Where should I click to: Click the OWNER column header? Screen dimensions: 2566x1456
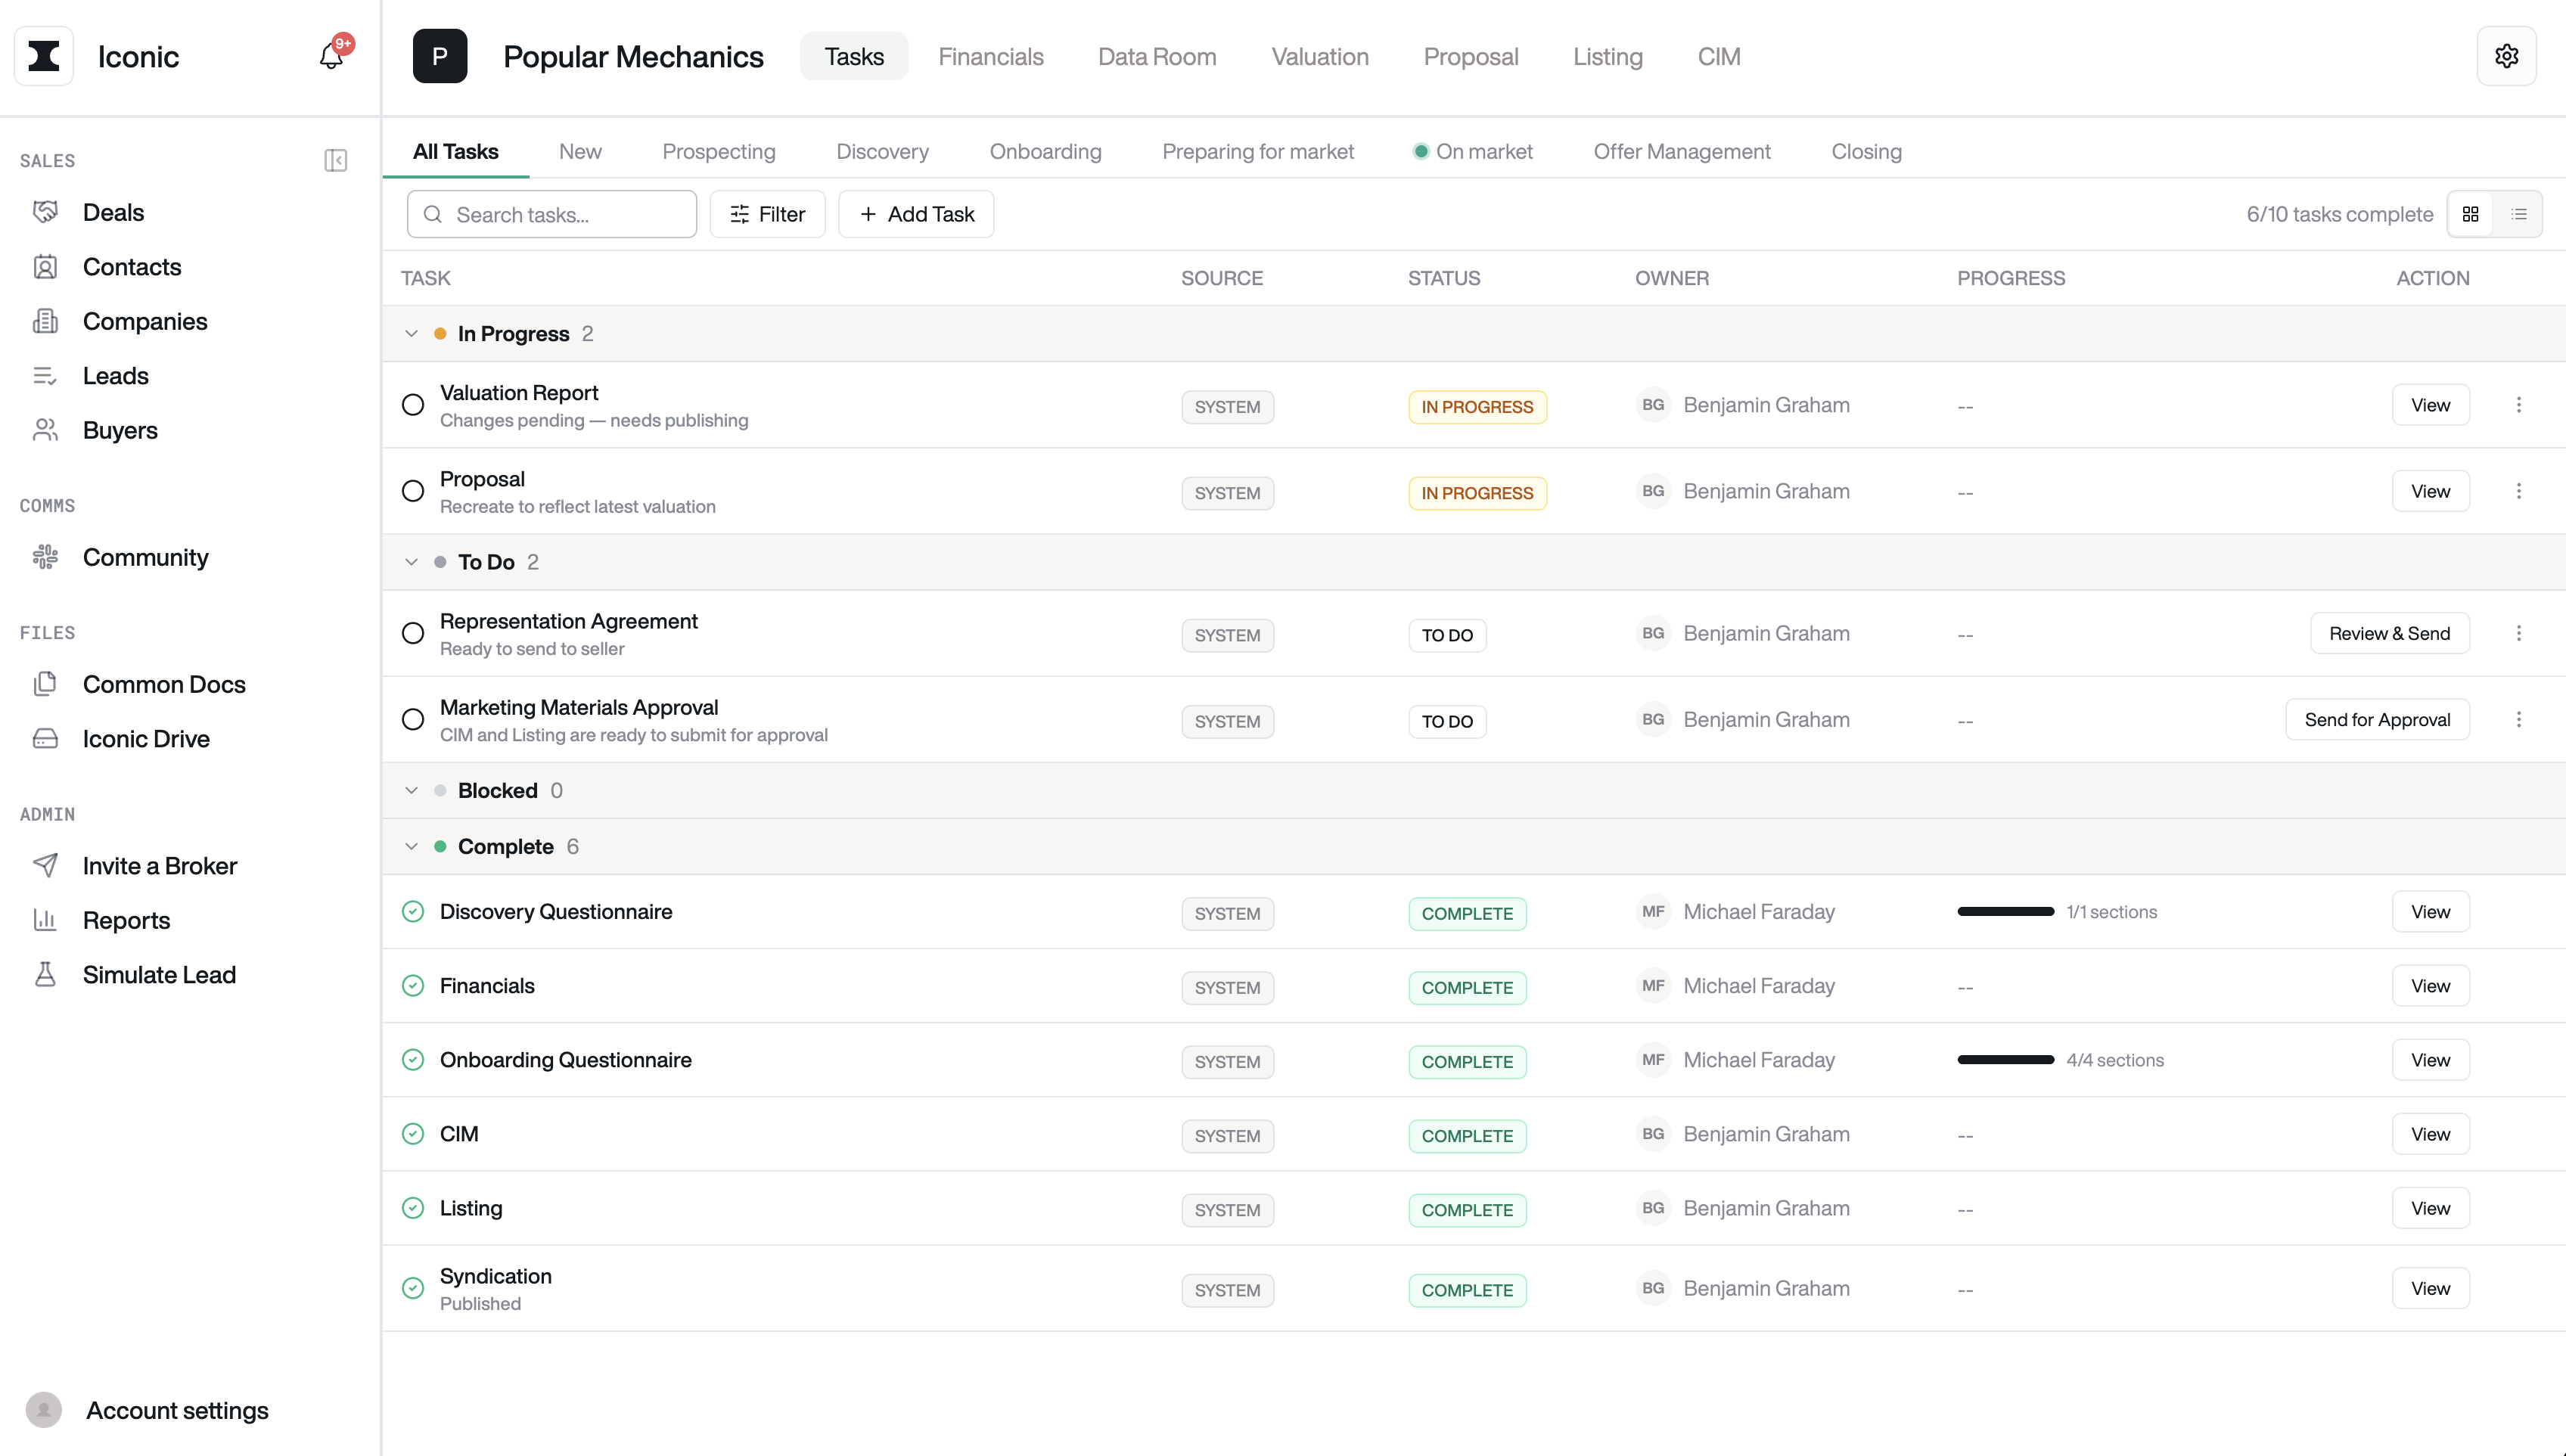(1672, 278)
